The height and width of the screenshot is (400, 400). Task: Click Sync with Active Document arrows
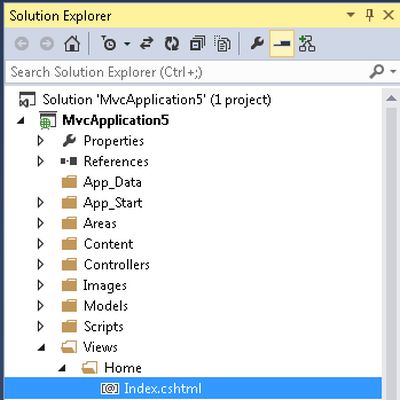pyautogui.click(x=147, y=44)
